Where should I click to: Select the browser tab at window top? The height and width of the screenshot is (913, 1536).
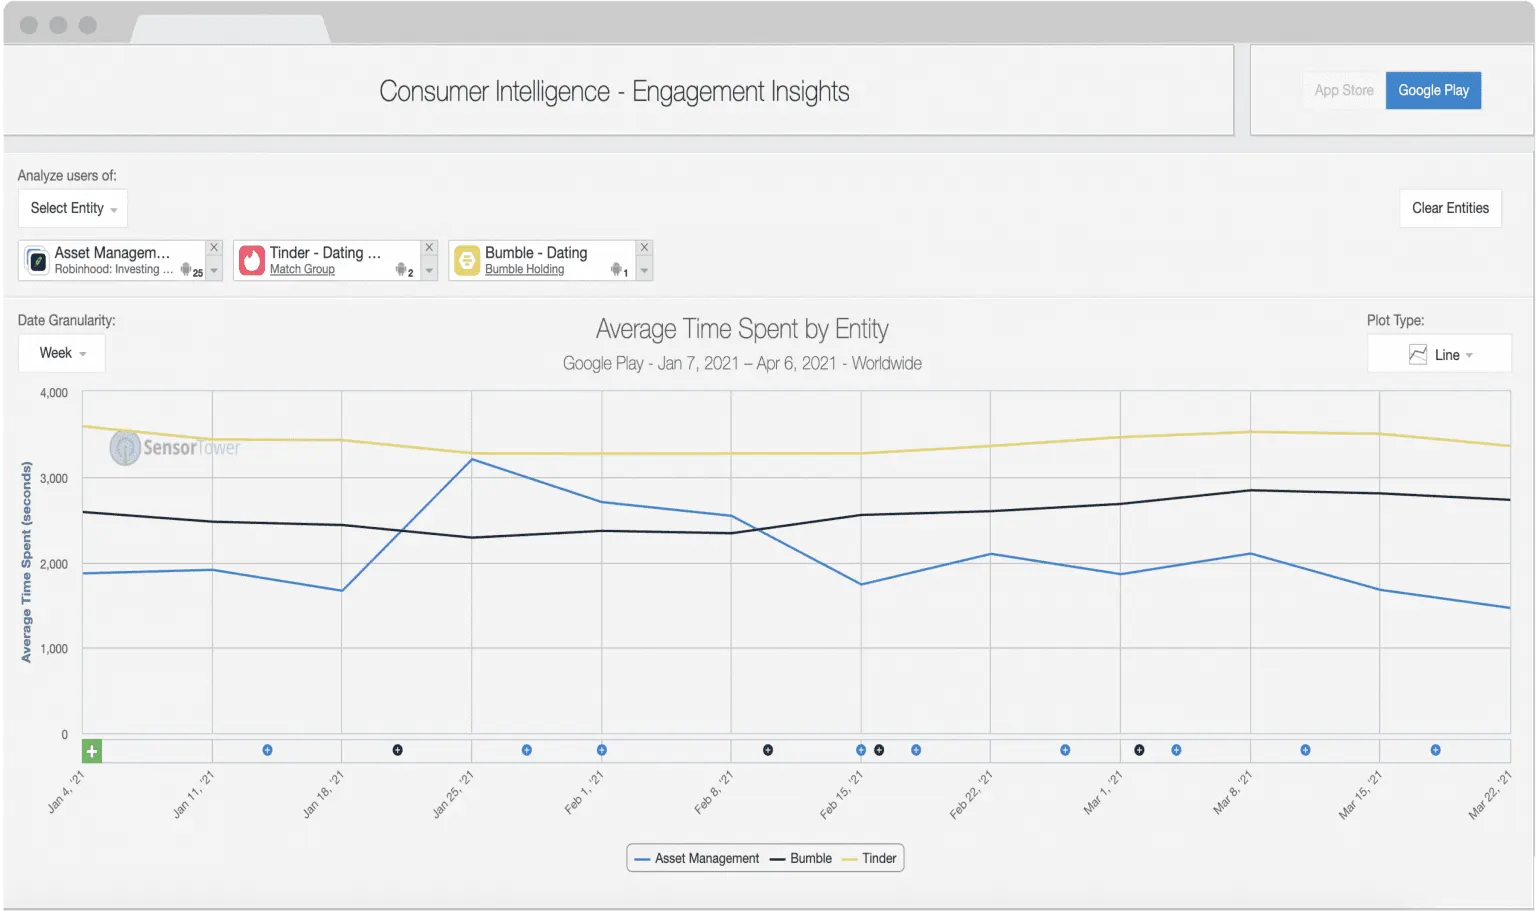230,29
